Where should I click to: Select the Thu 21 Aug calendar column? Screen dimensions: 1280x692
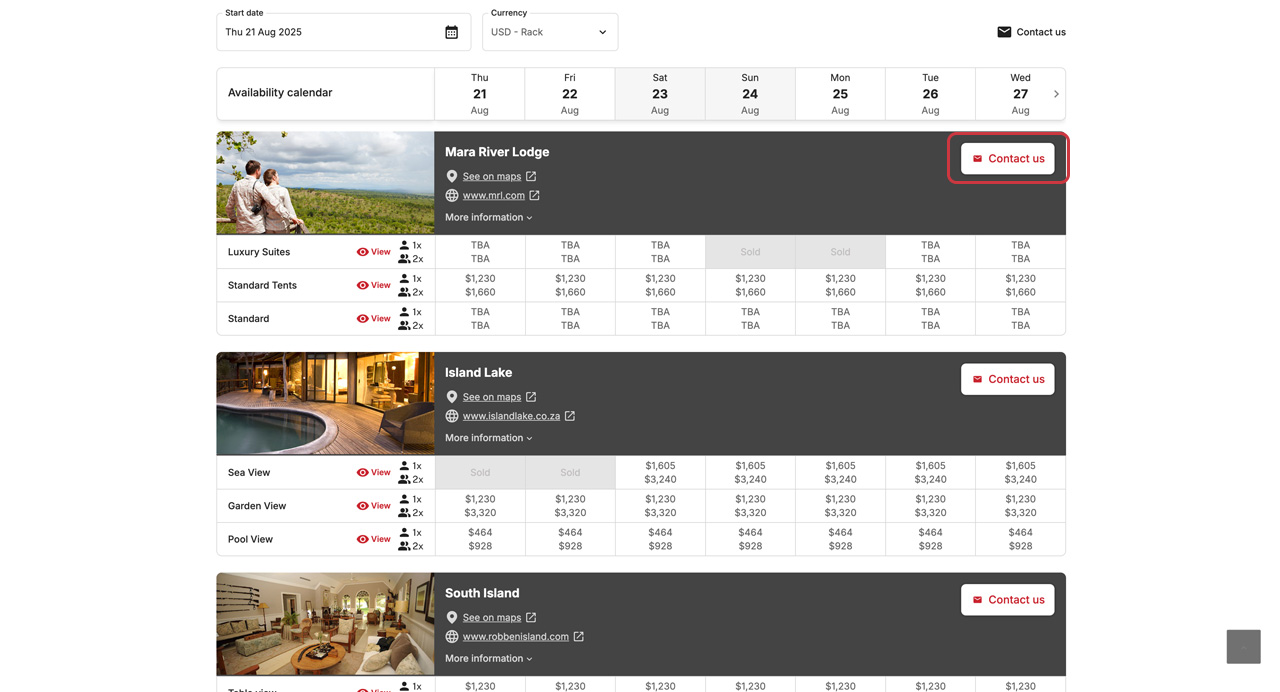(480, 94)
